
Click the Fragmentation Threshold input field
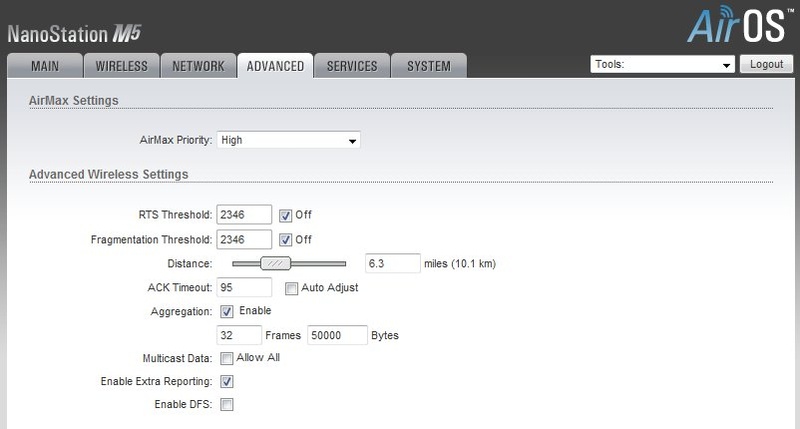click(244, 239)
